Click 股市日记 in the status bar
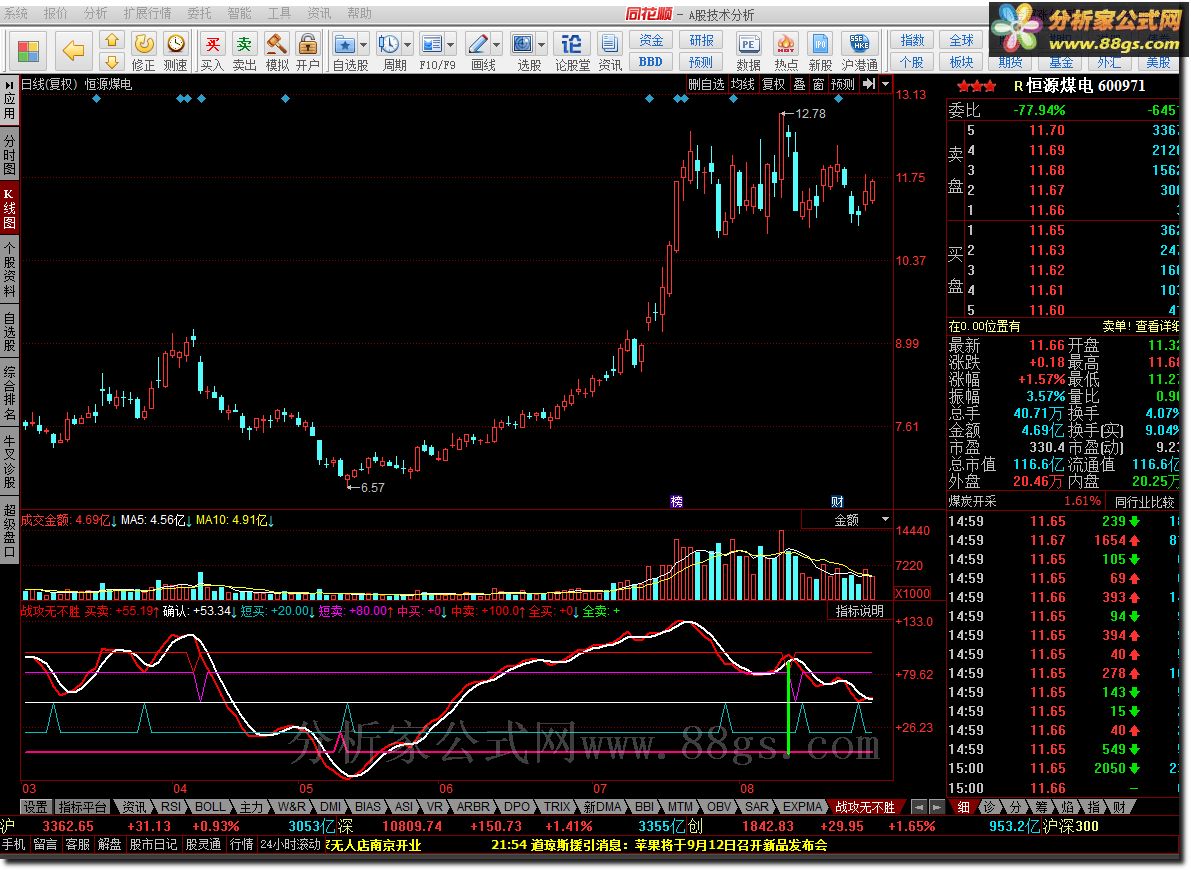The height and width of the screenshot is (870, 1191). point(153,844)
